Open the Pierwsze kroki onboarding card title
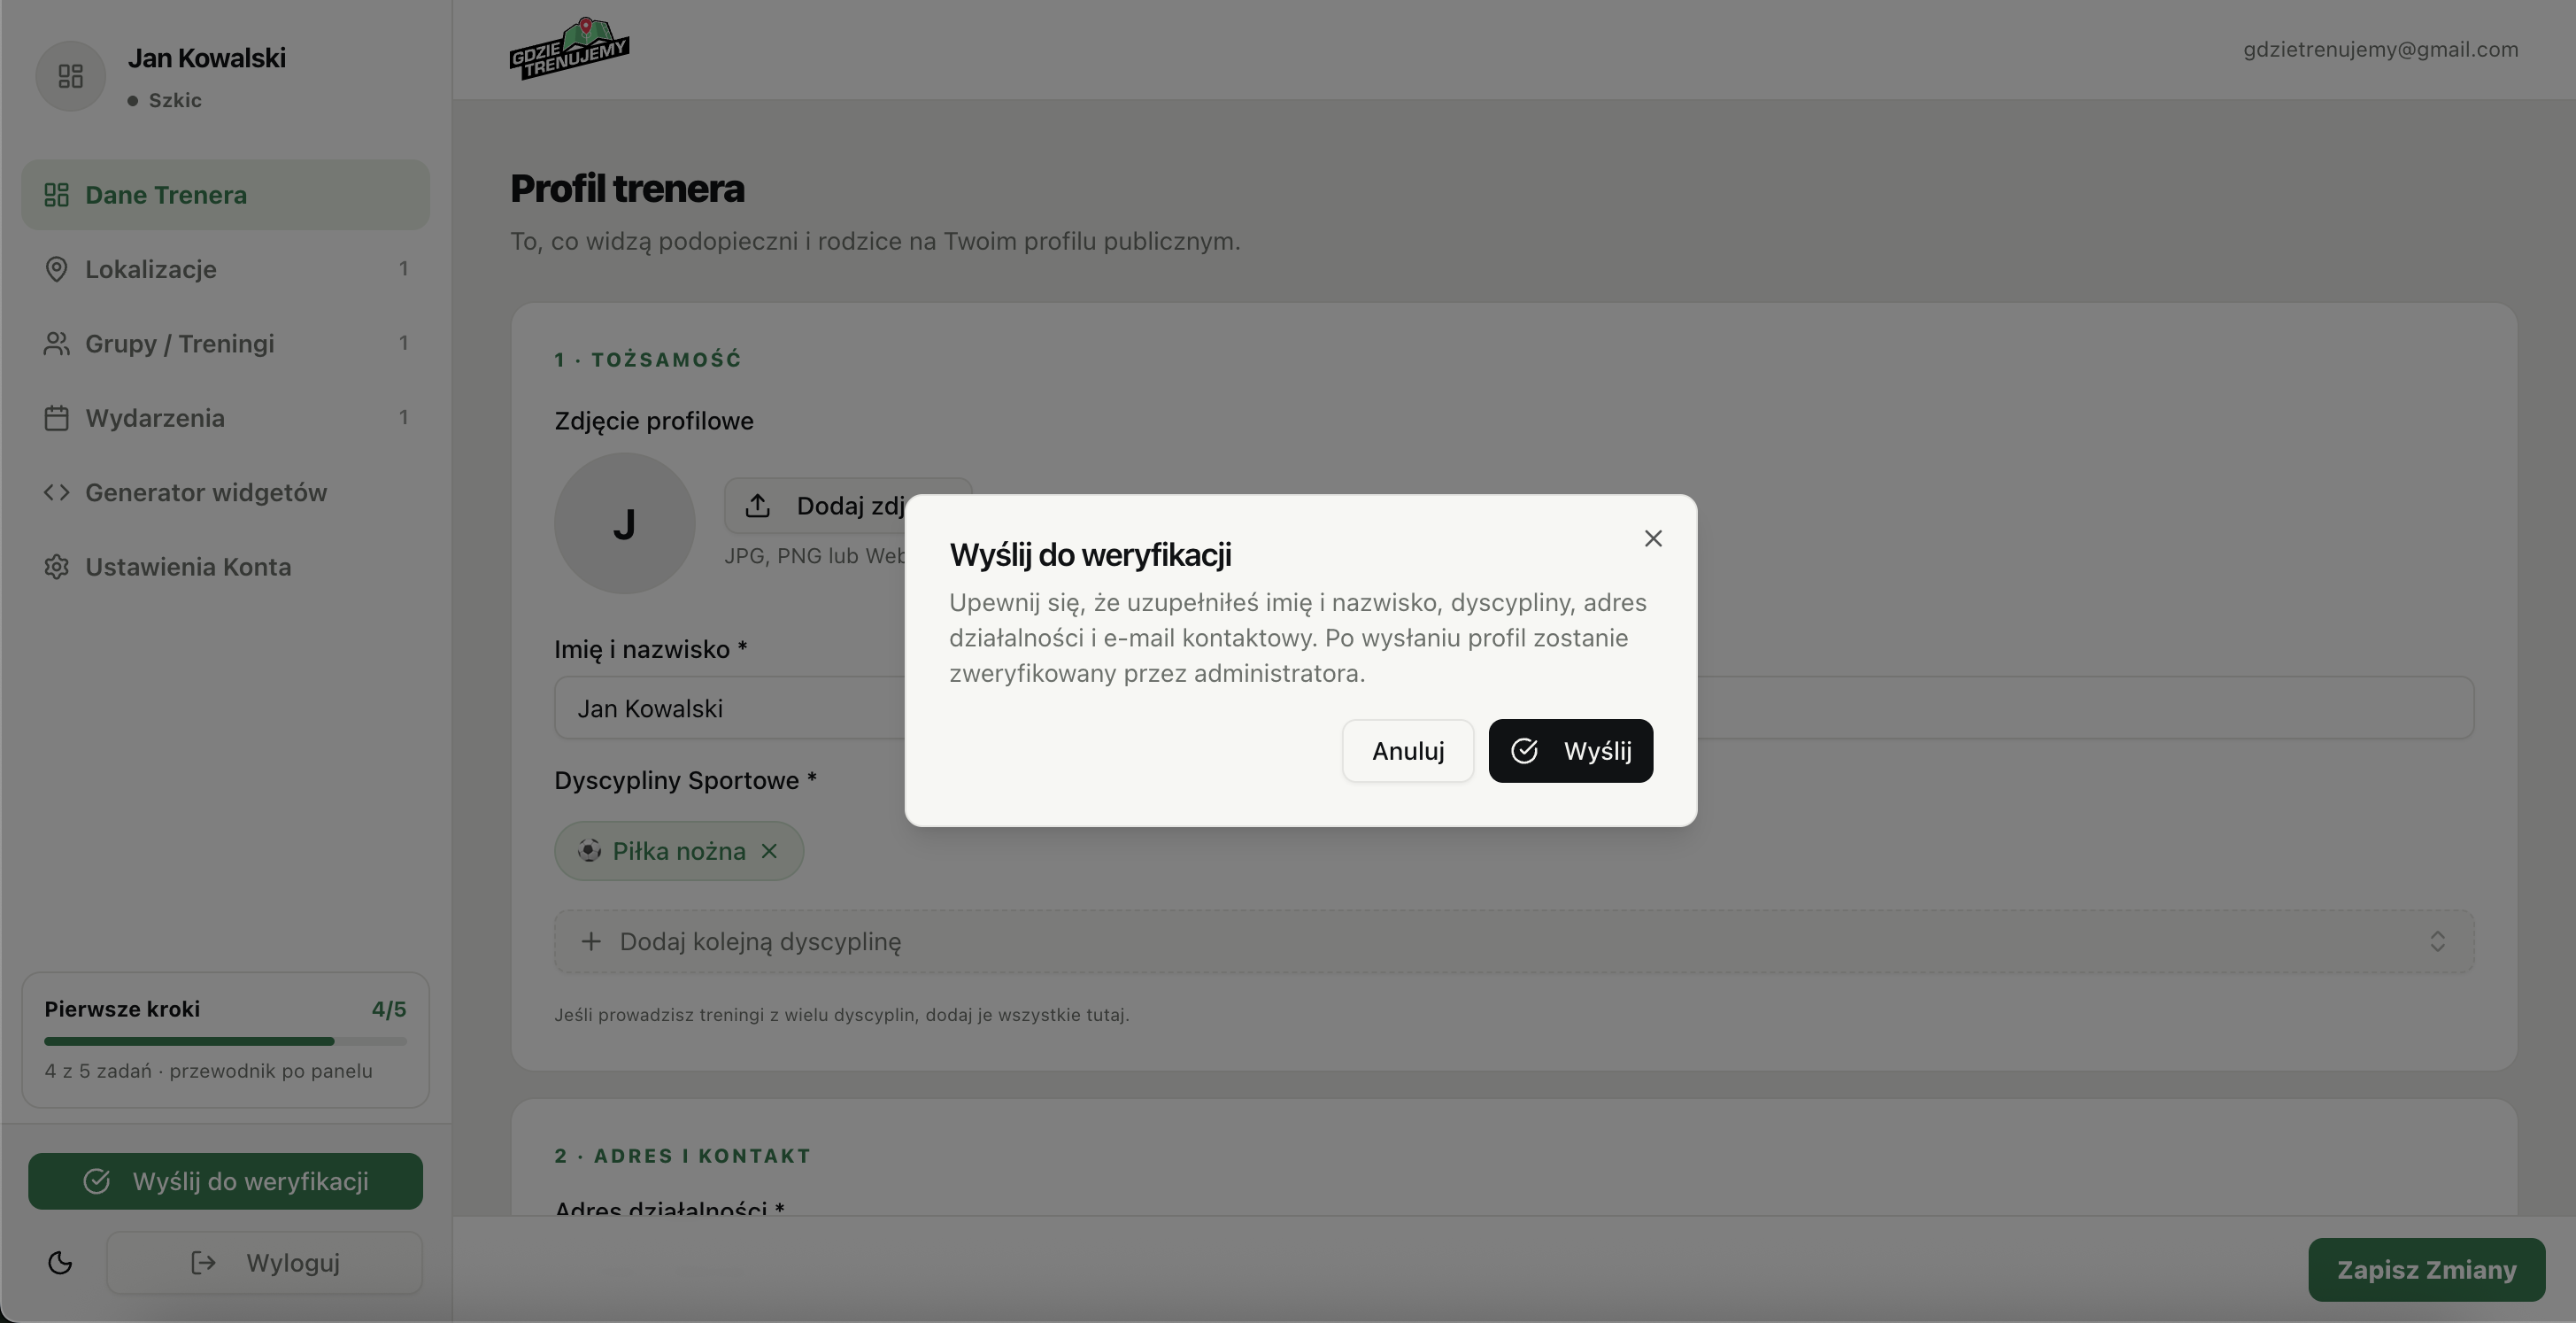2576x1323 pixels. (x=122, y=1009)
